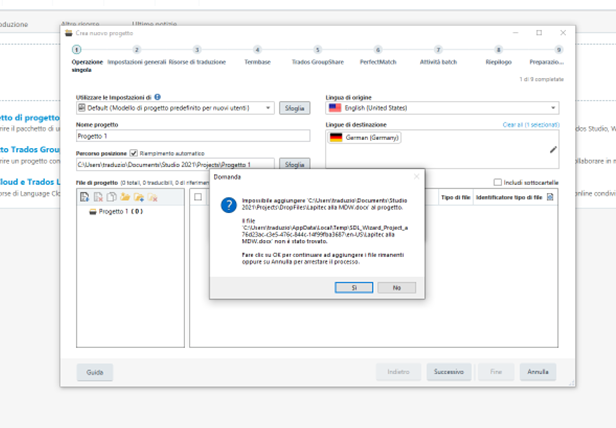Click the remove file icon with red X
The width and height of the screenshot is (616, 428).
point(98,197)
